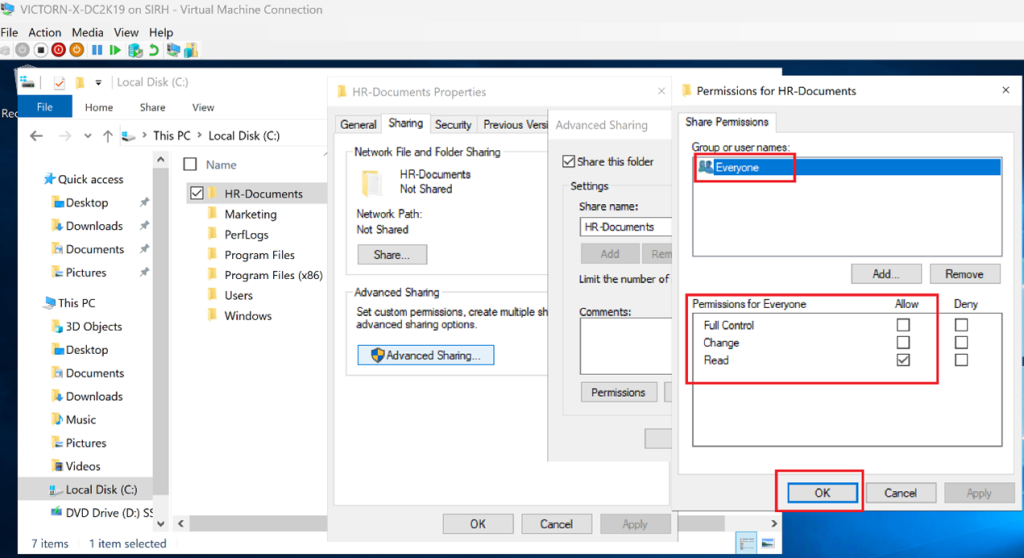Check the Deny box for Change

pyautogui.click(x=961, y=343)
